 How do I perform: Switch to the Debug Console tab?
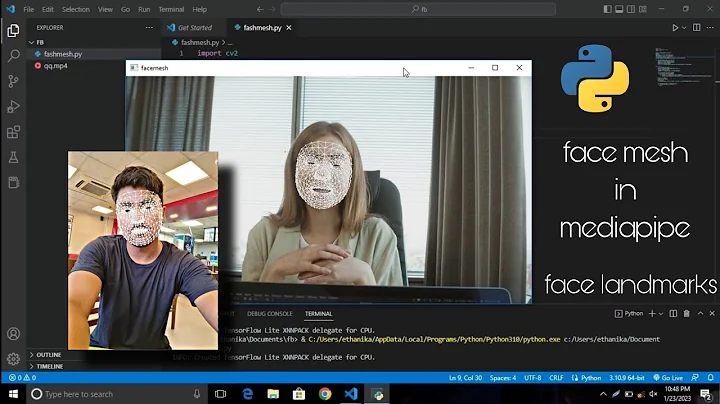tap(270, 314)
